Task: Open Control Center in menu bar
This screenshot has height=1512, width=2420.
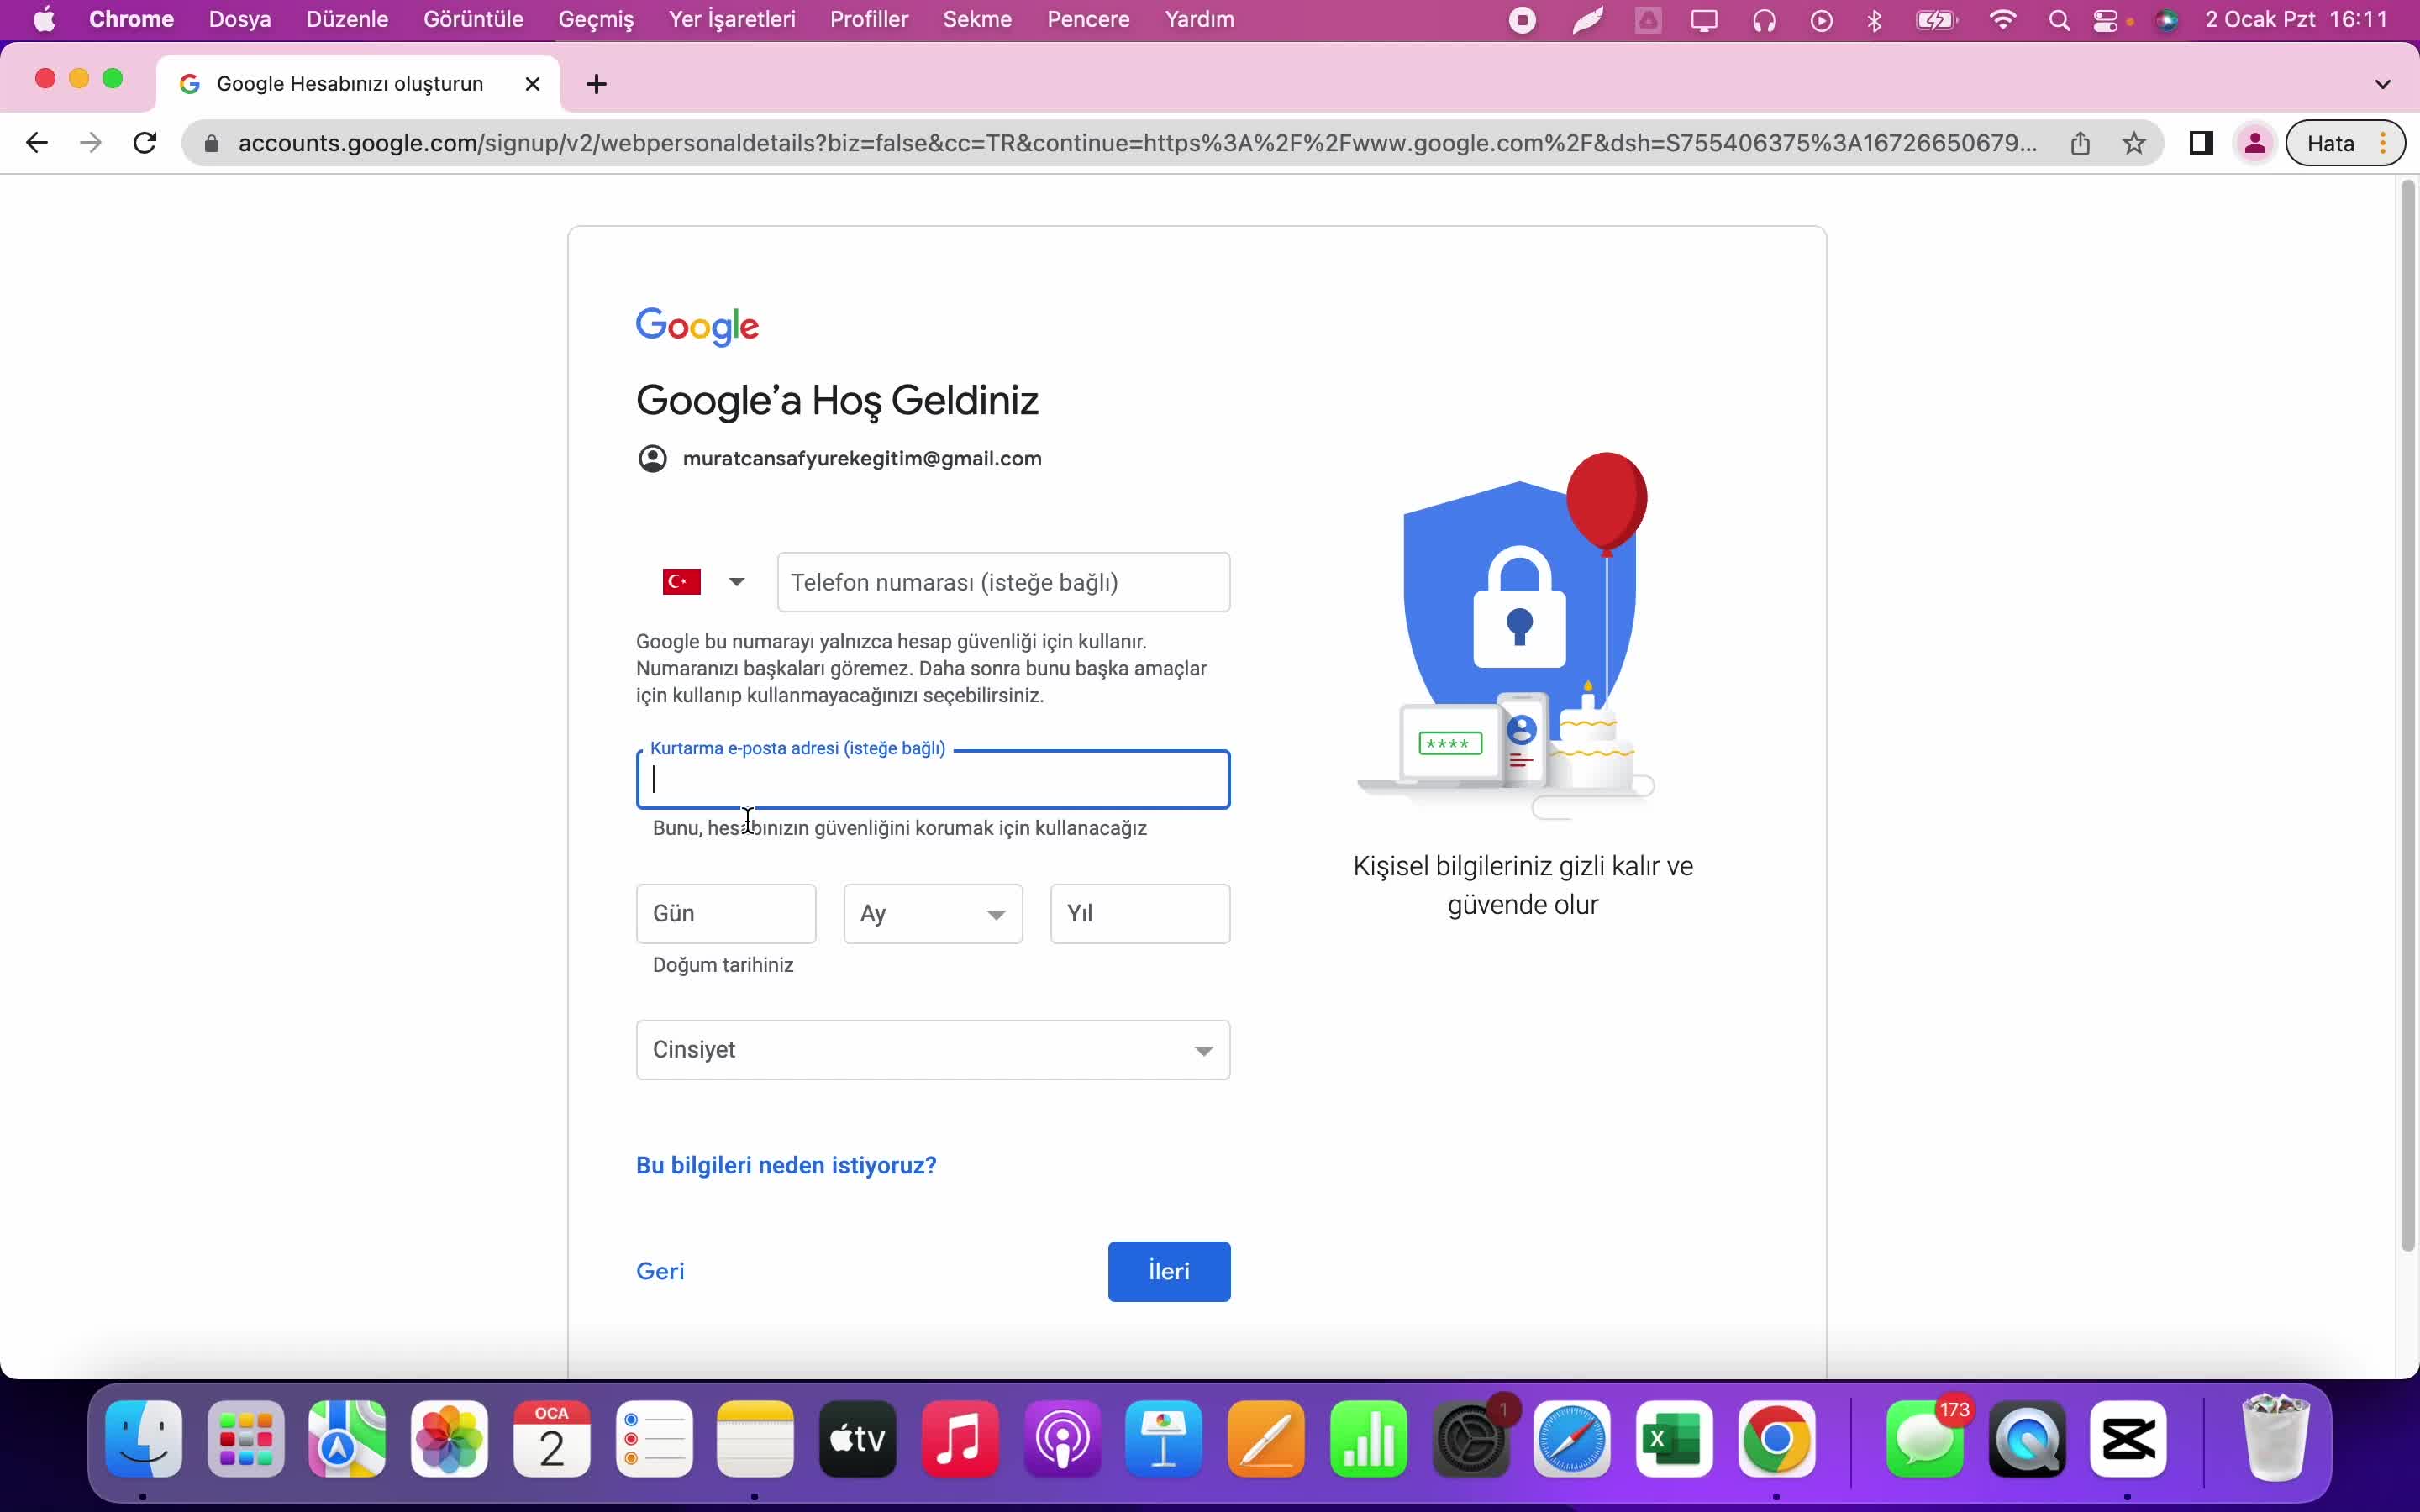Action: [2106, 20]
